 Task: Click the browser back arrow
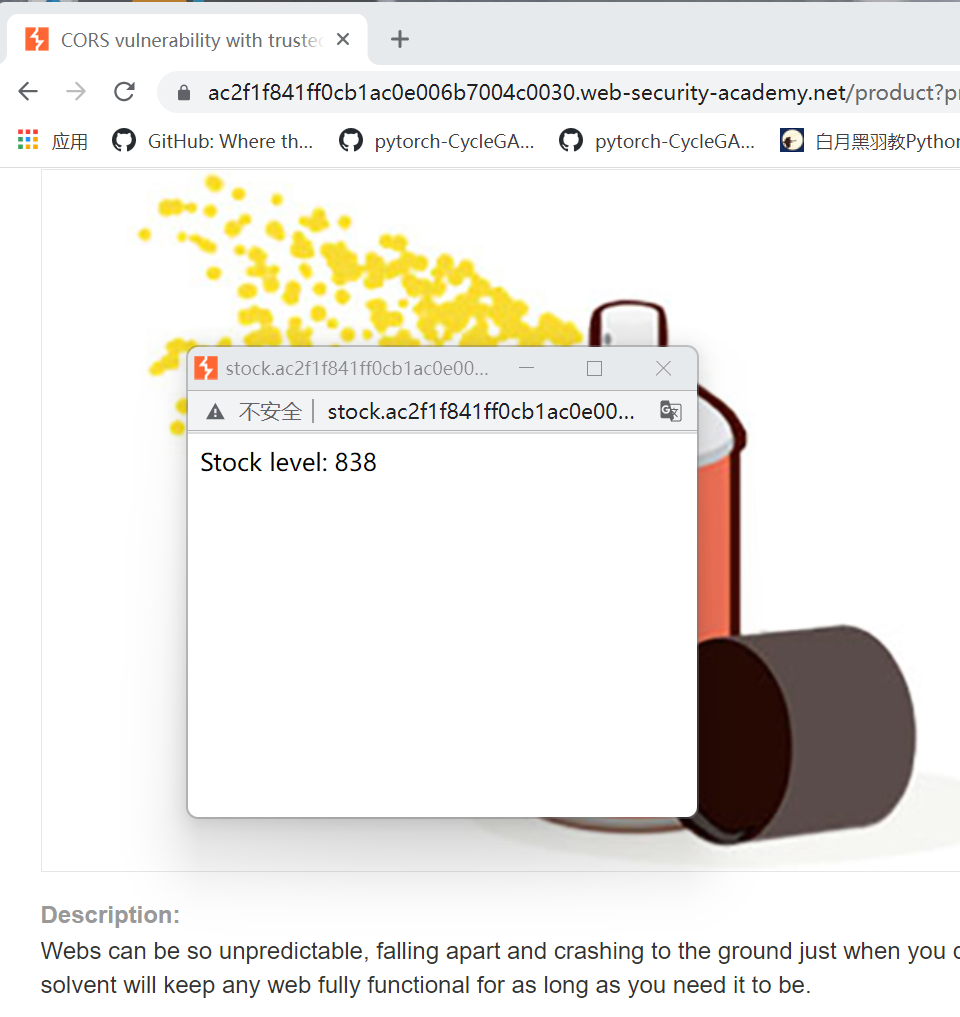point(28,91)
